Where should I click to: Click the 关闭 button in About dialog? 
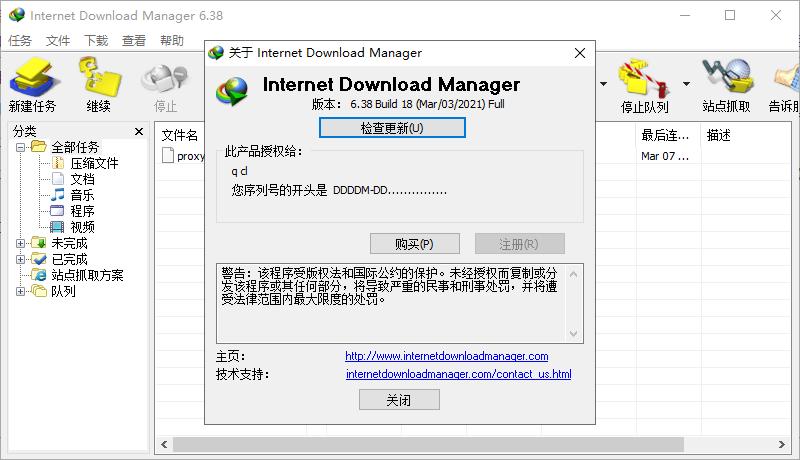[399, 400]
